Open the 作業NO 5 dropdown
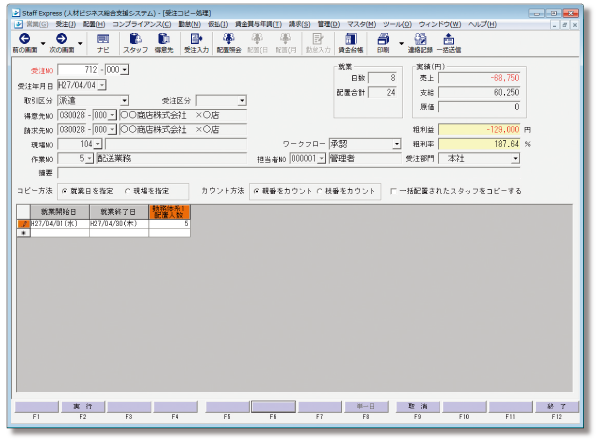600x447 pixels. pyautogui.click(x=90, y=158)
